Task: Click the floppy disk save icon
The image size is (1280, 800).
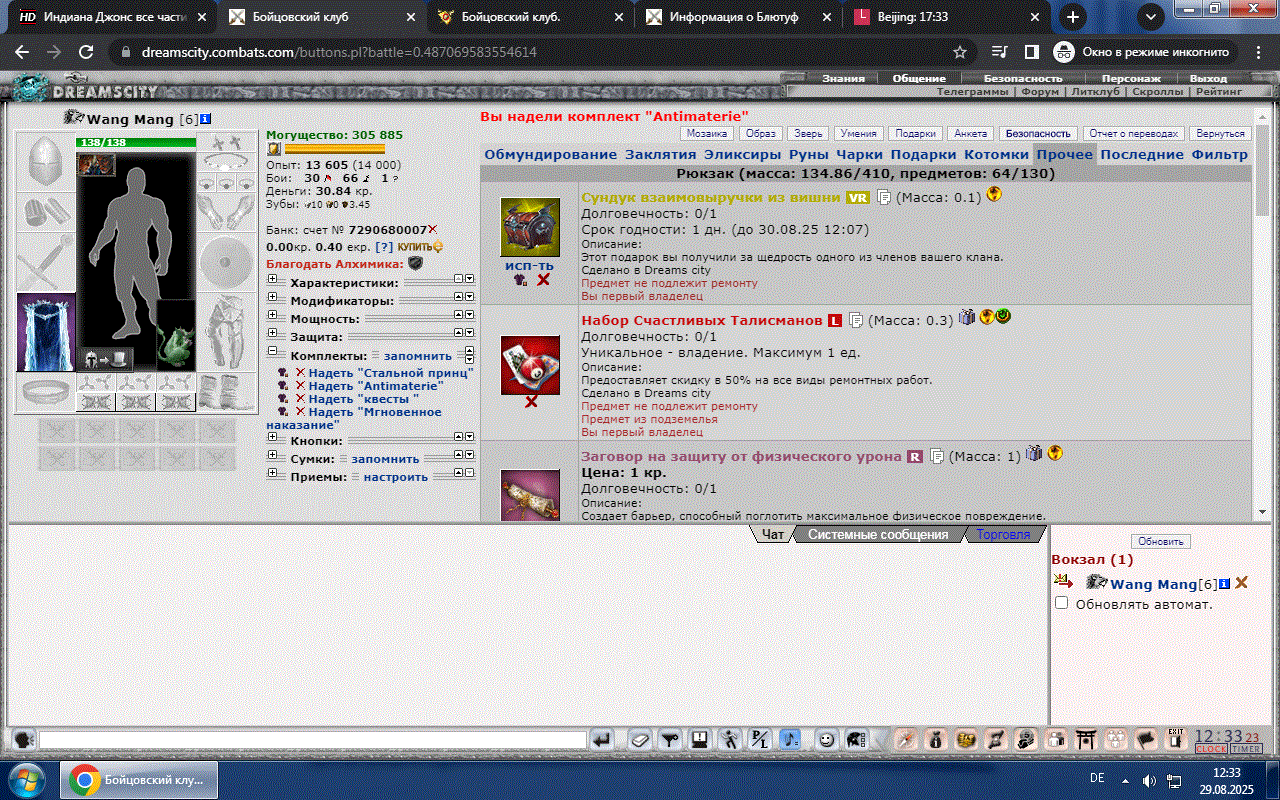Action: [x=700, y=740]
